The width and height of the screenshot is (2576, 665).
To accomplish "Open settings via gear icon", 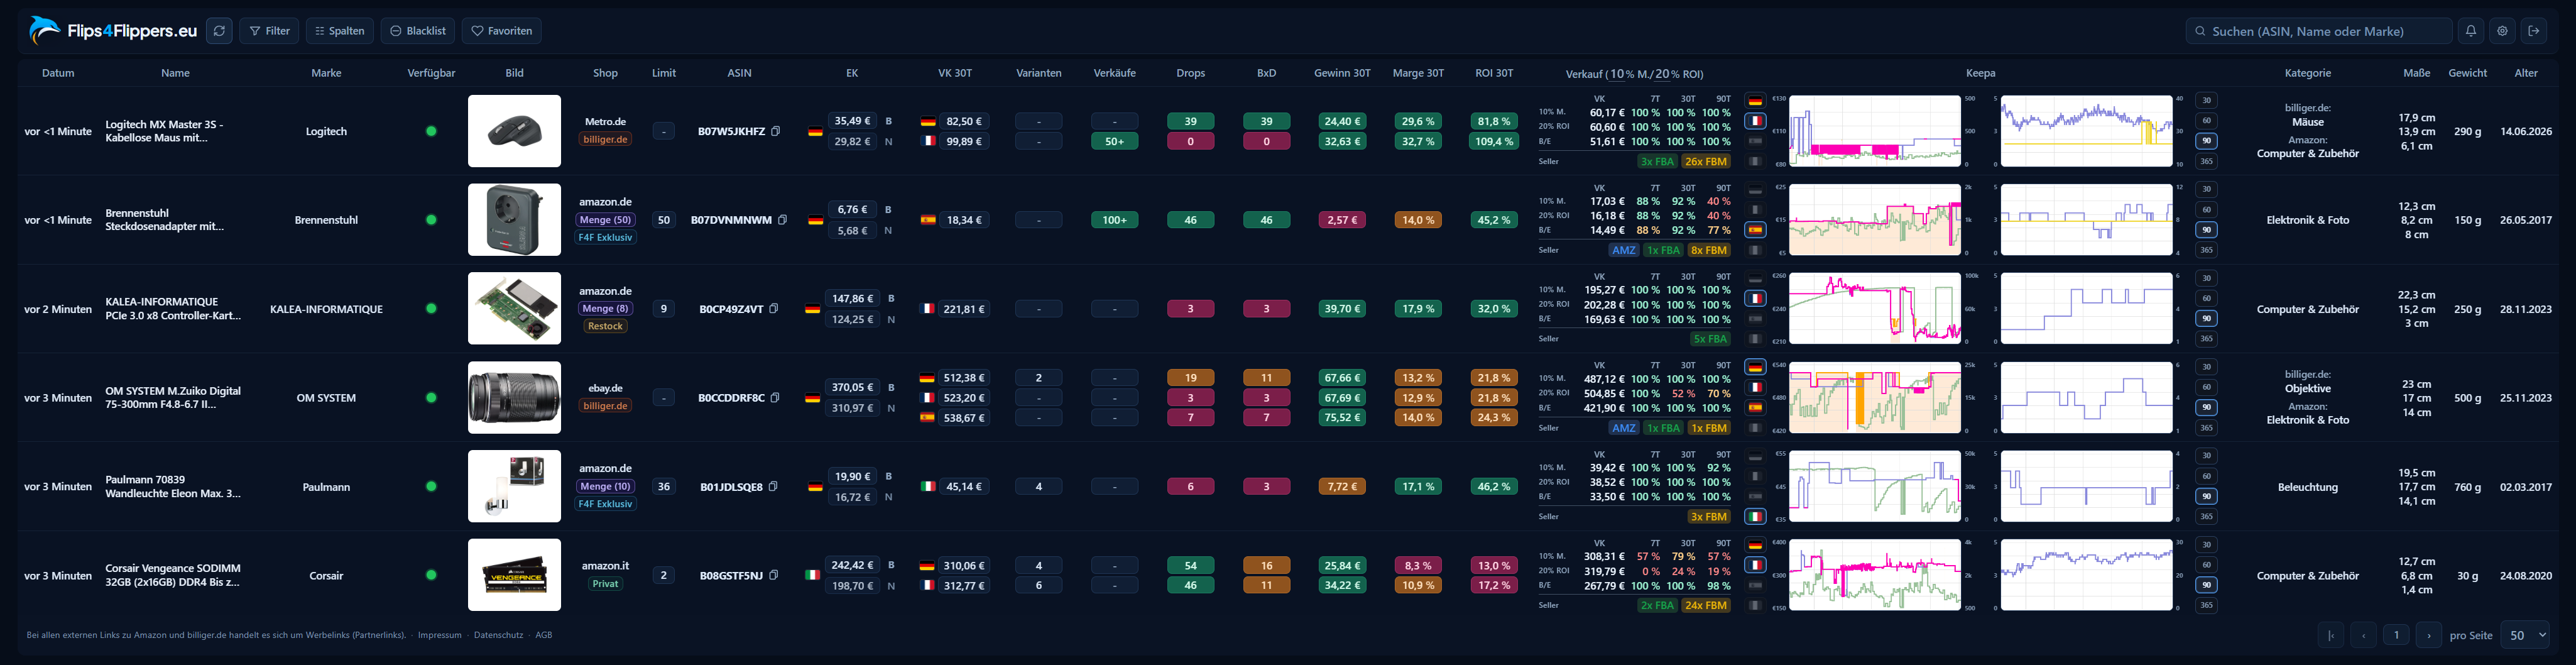I will coord(2502,31).
